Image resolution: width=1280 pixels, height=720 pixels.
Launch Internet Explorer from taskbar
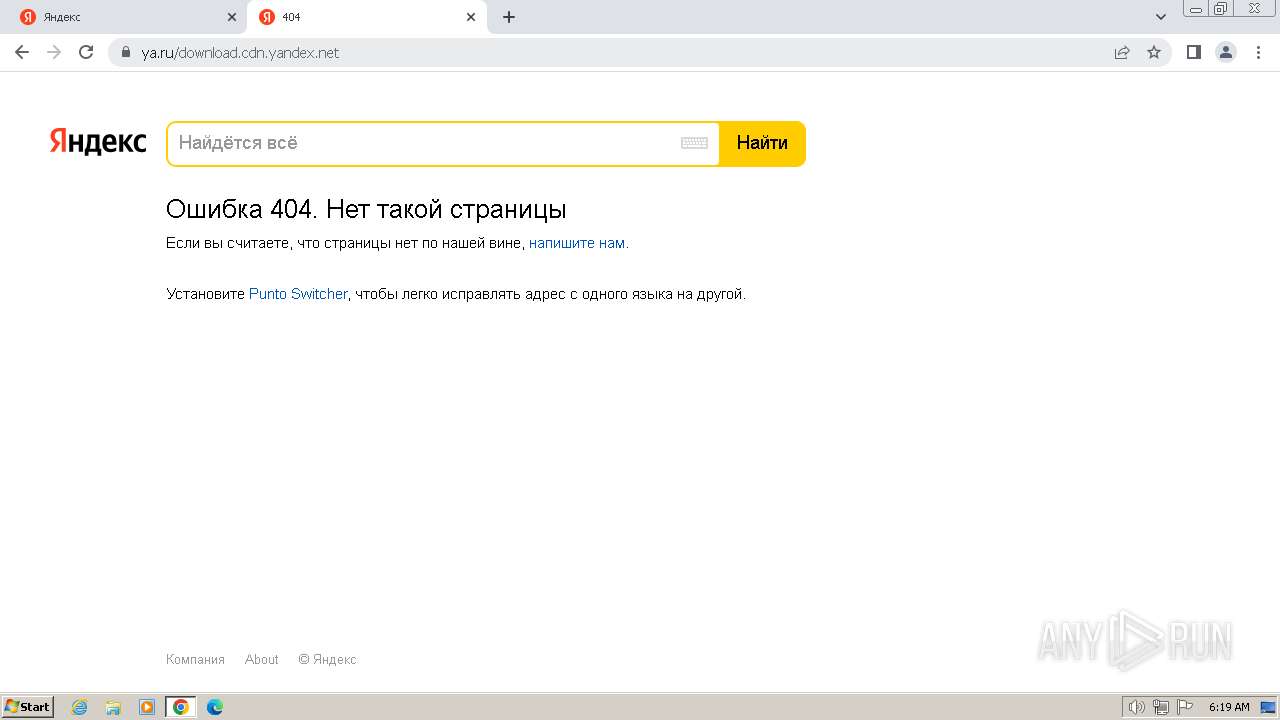point(79,707)
